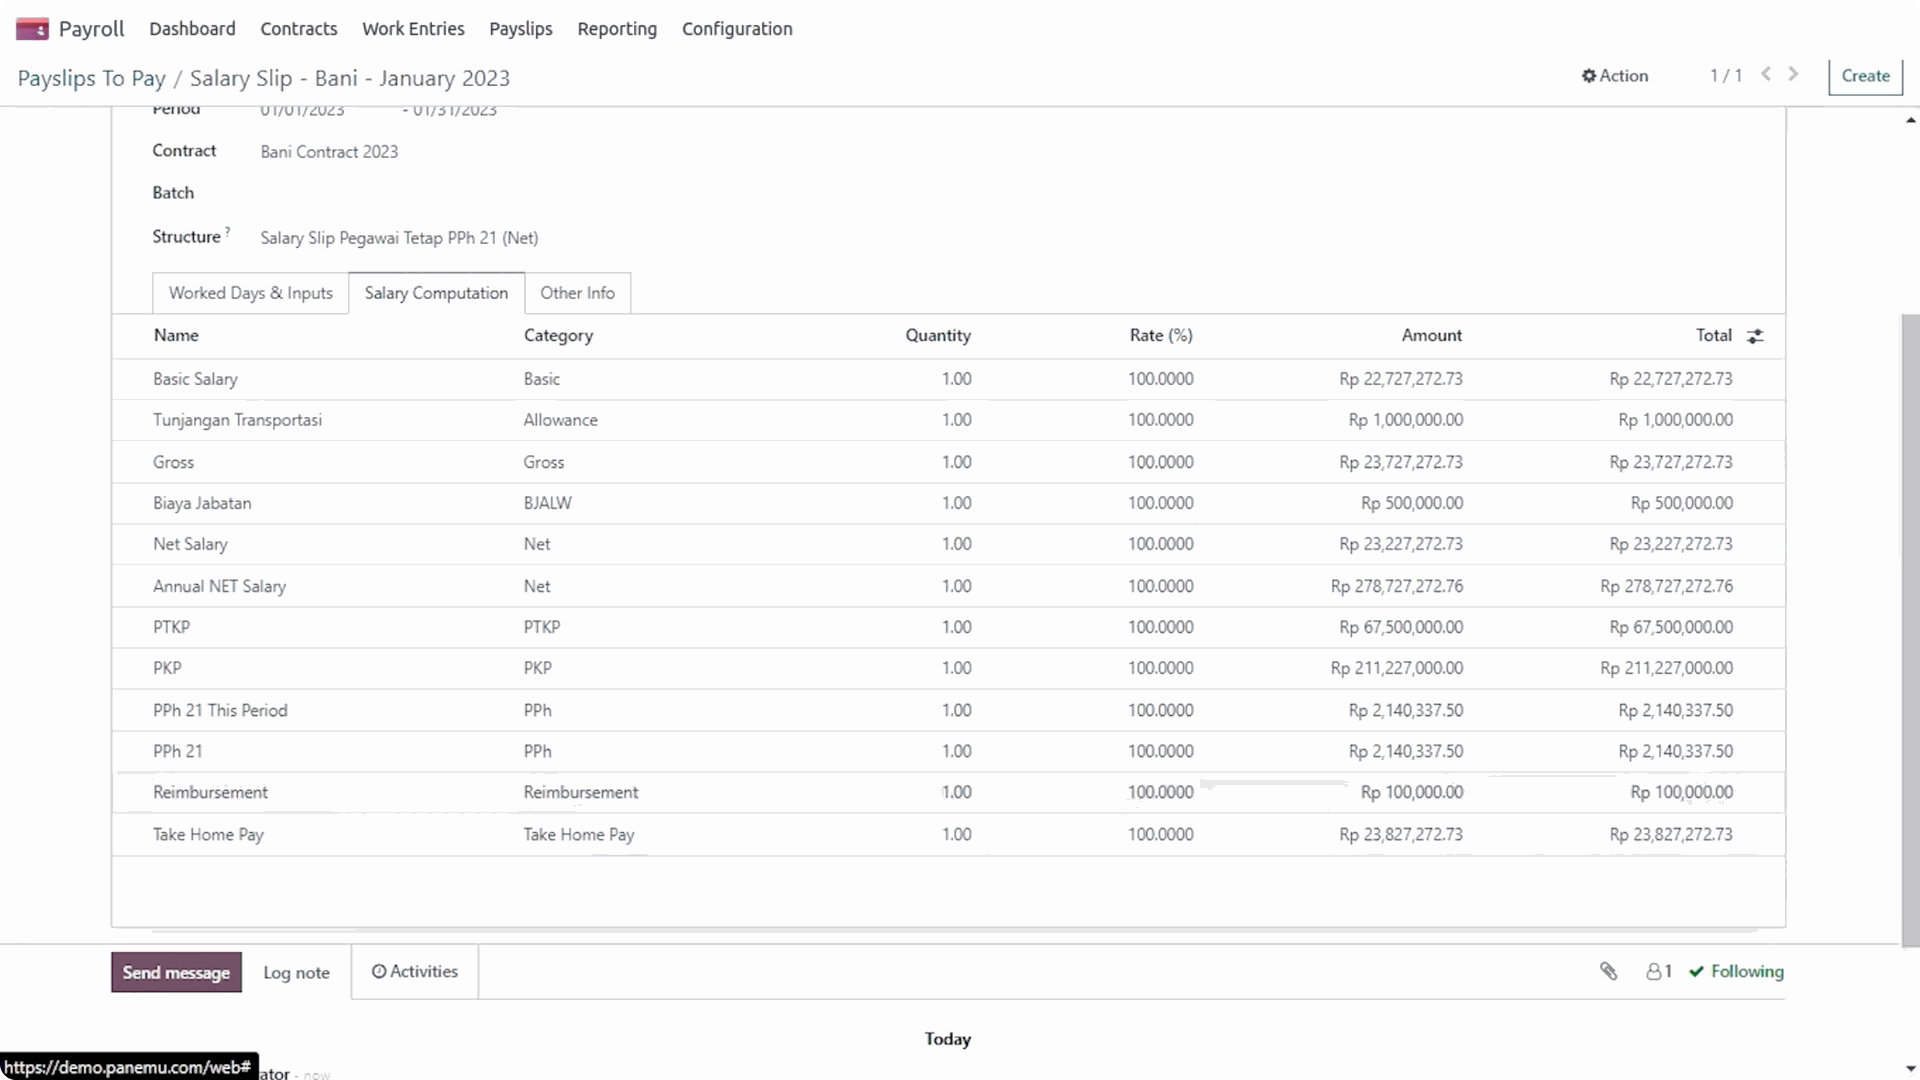Image resolution: width=1920 pixels, height=1080 pixels.
Task: Switch to the Worked Days & Inputs tab
Action: pyautogui.click(x=250, y=293)
